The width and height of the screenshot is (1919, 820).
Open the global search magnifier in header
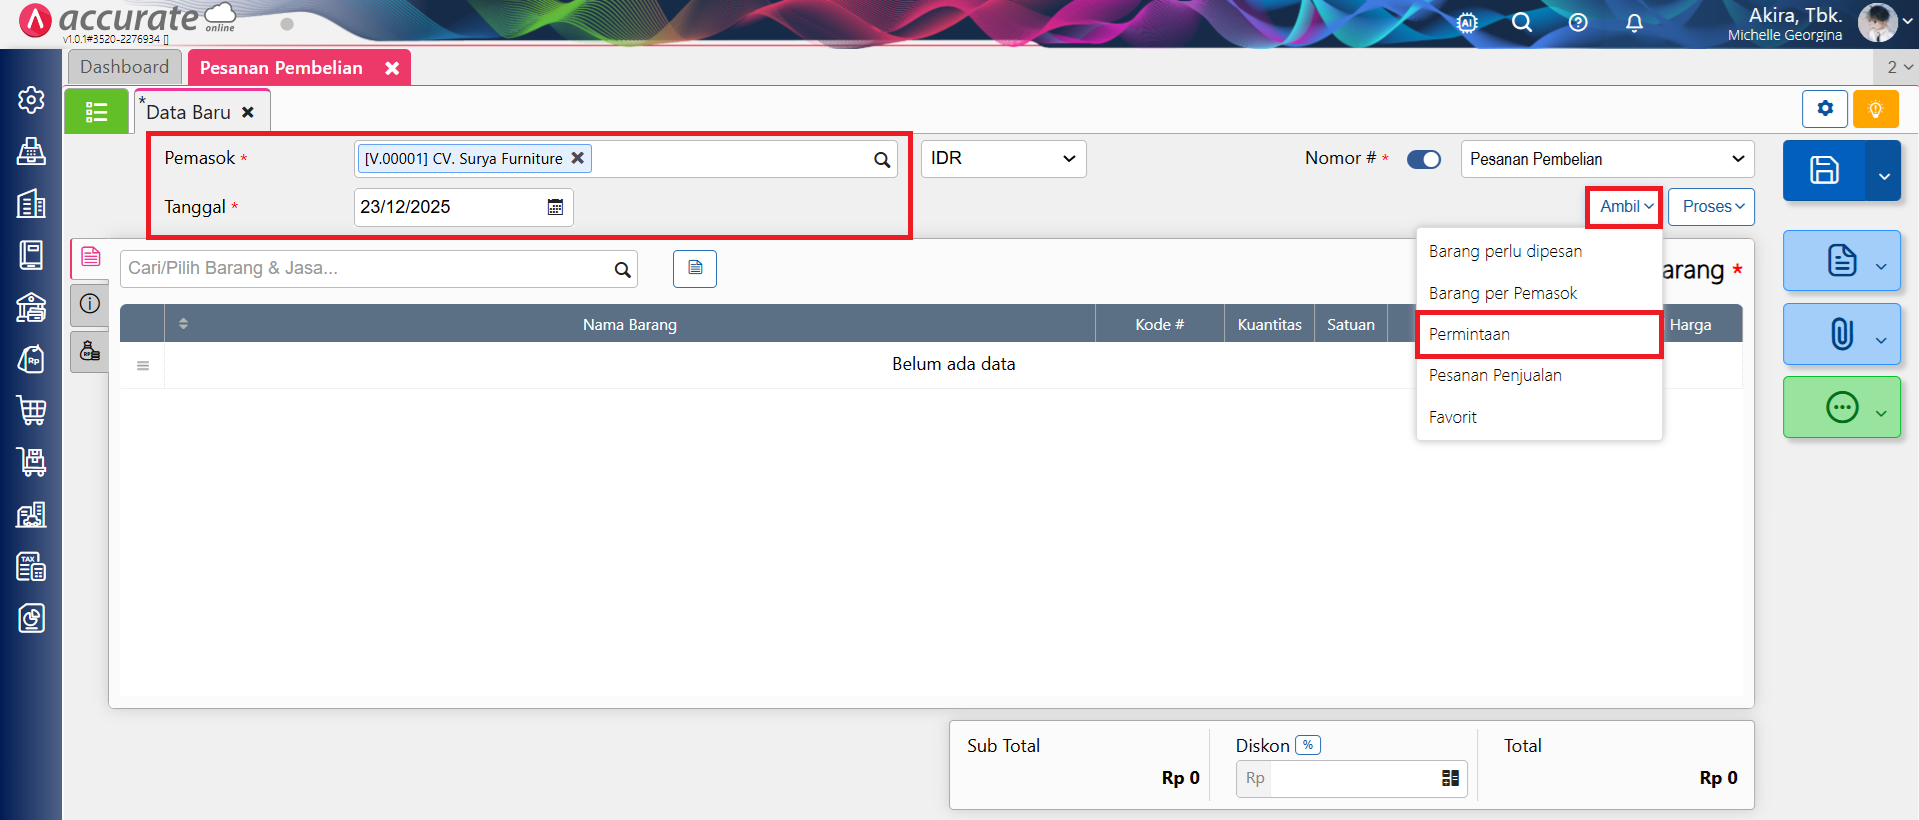(x=1522, y=23)
